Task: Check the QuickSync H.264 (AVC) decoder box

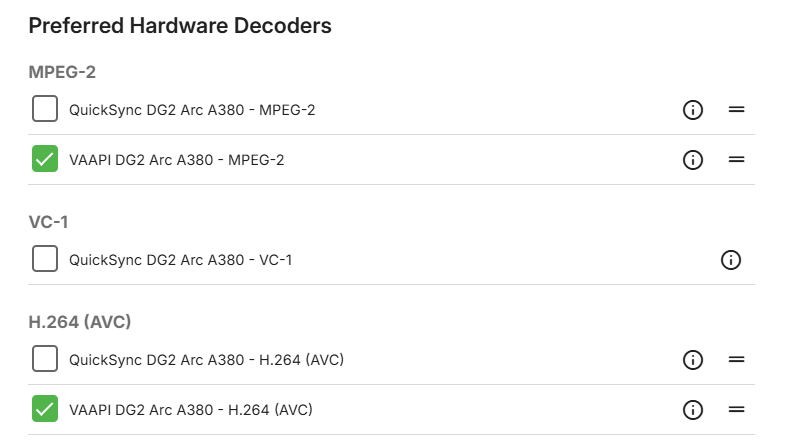Action: click(x=45, y=359)
